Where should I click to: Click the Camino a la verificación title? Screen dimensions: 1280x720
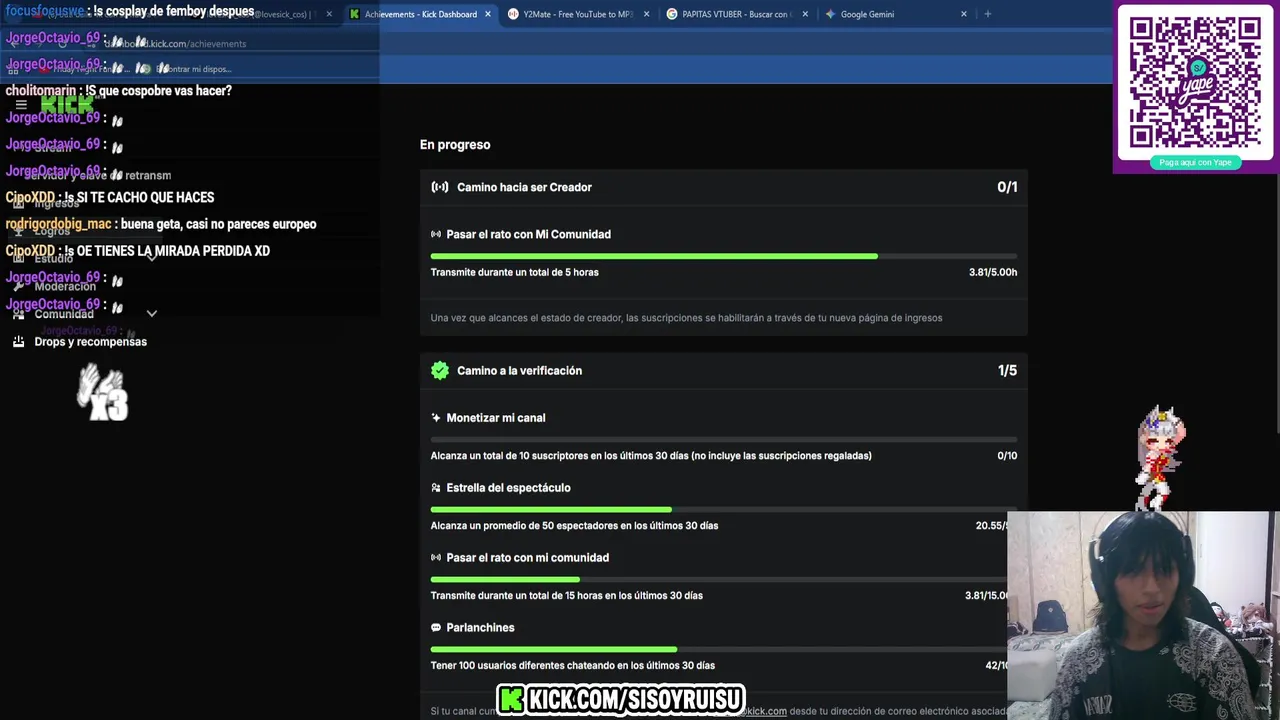[x=519, y=371]
